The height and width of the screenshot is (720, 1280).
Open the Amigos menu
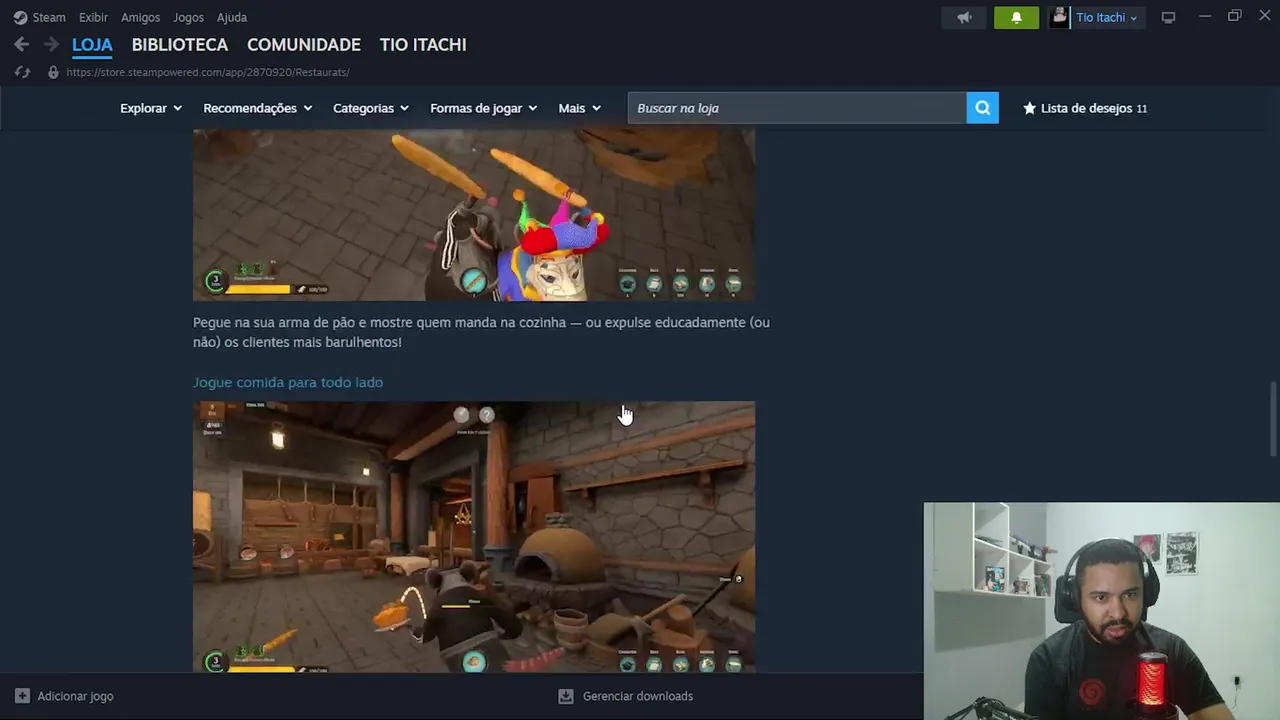pos(140,17)
